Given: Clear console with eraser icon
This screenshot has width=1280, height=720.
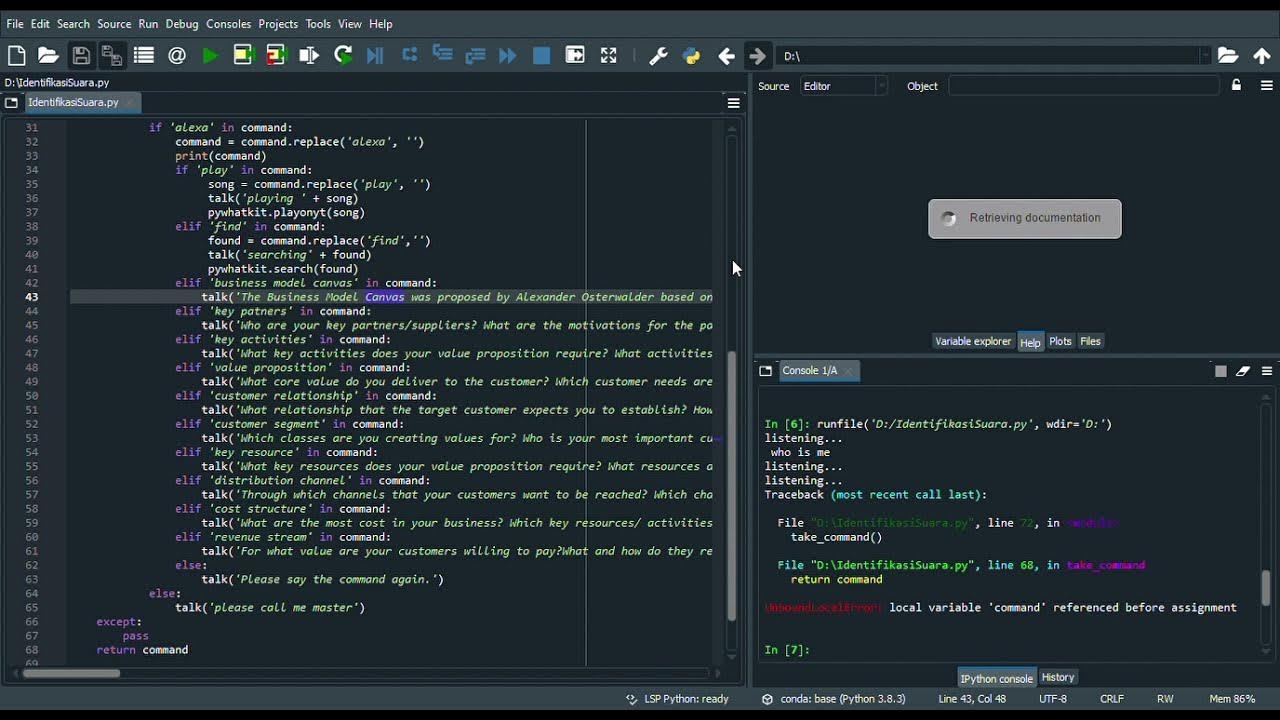Looking at the screenshot, I should (x=1243, y=371).
